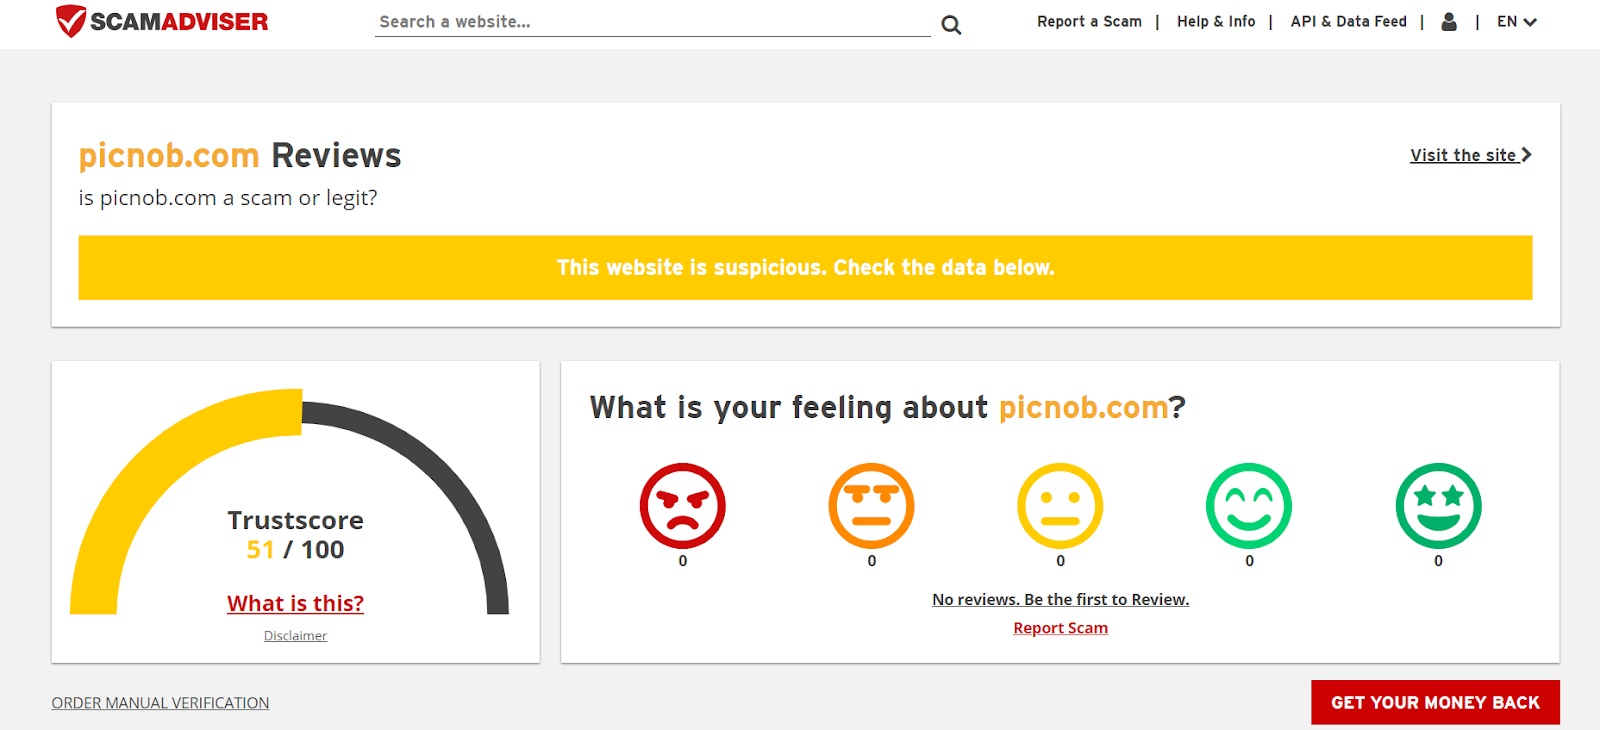Open the API & Data Feed menu

pyautogui.click(x=1348, y=22)
